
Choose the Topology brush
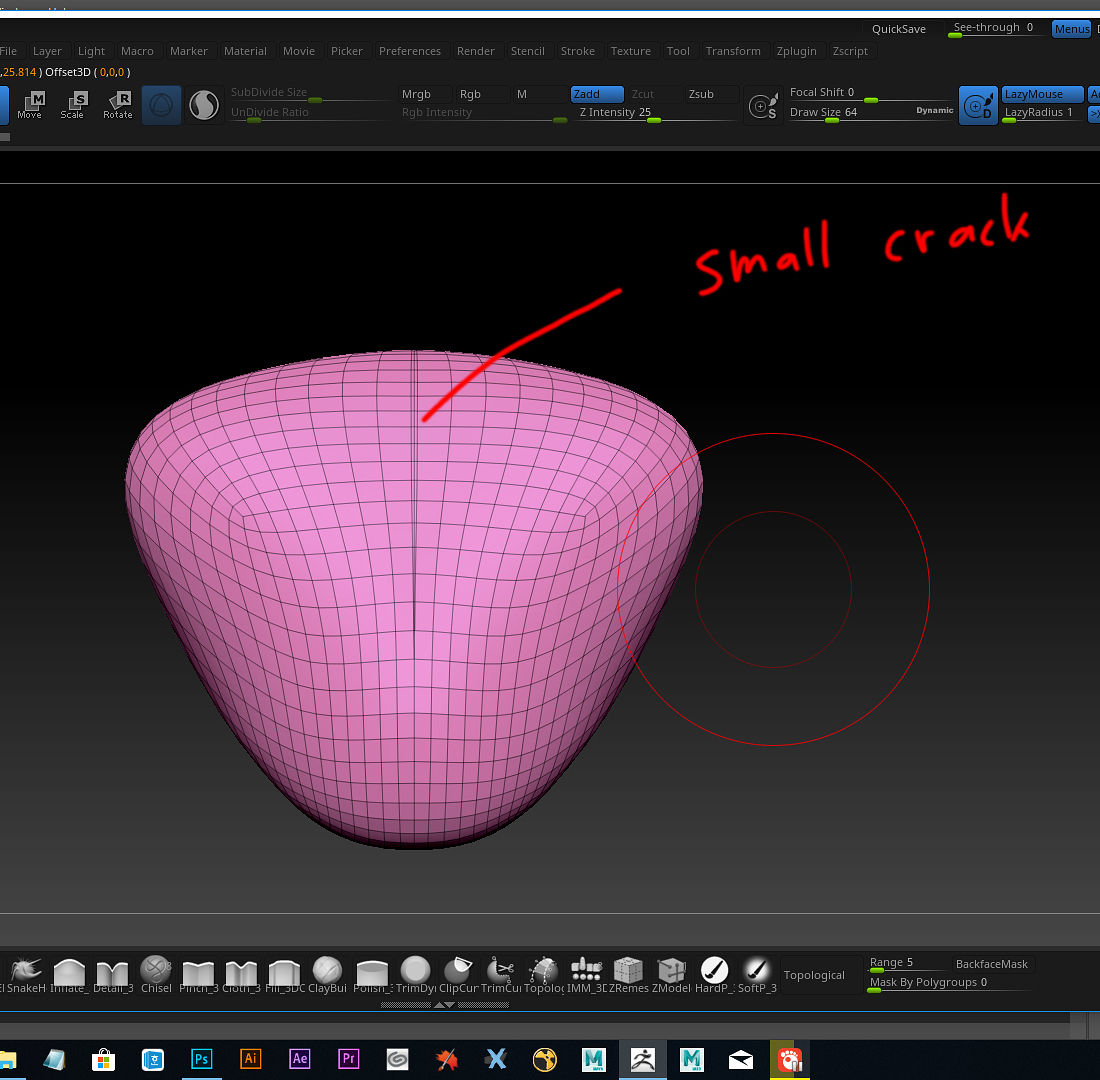(x=544, y=975)
